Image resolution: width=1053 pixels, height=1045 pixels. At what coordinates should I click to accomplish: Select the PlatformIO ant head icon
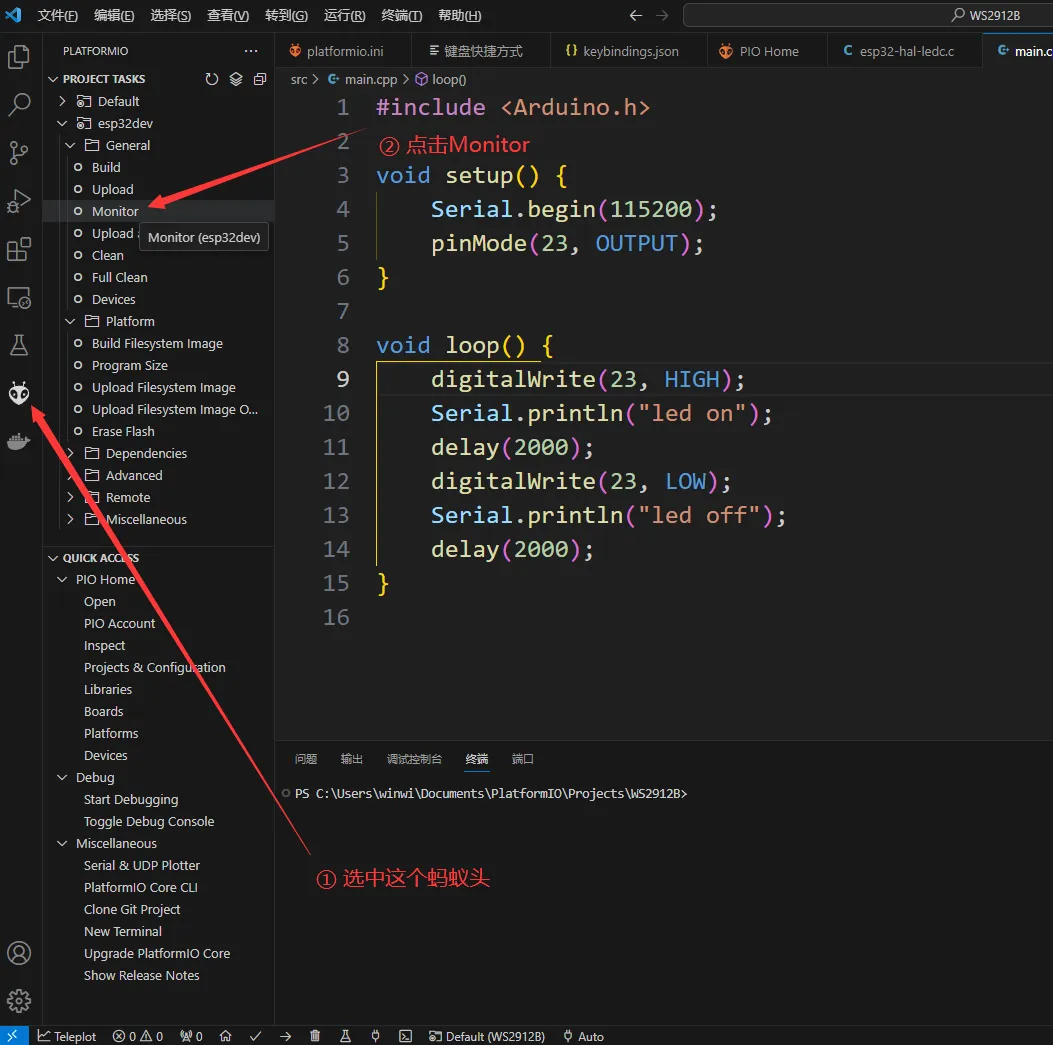coord(19,393)
